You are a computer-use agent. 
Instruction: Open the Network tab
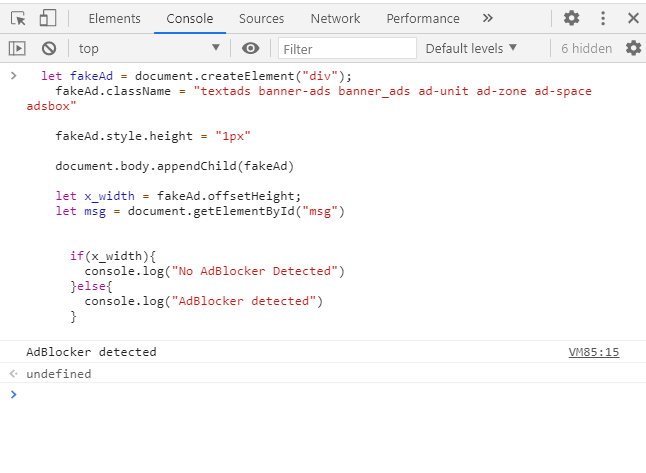click(335, 19)
